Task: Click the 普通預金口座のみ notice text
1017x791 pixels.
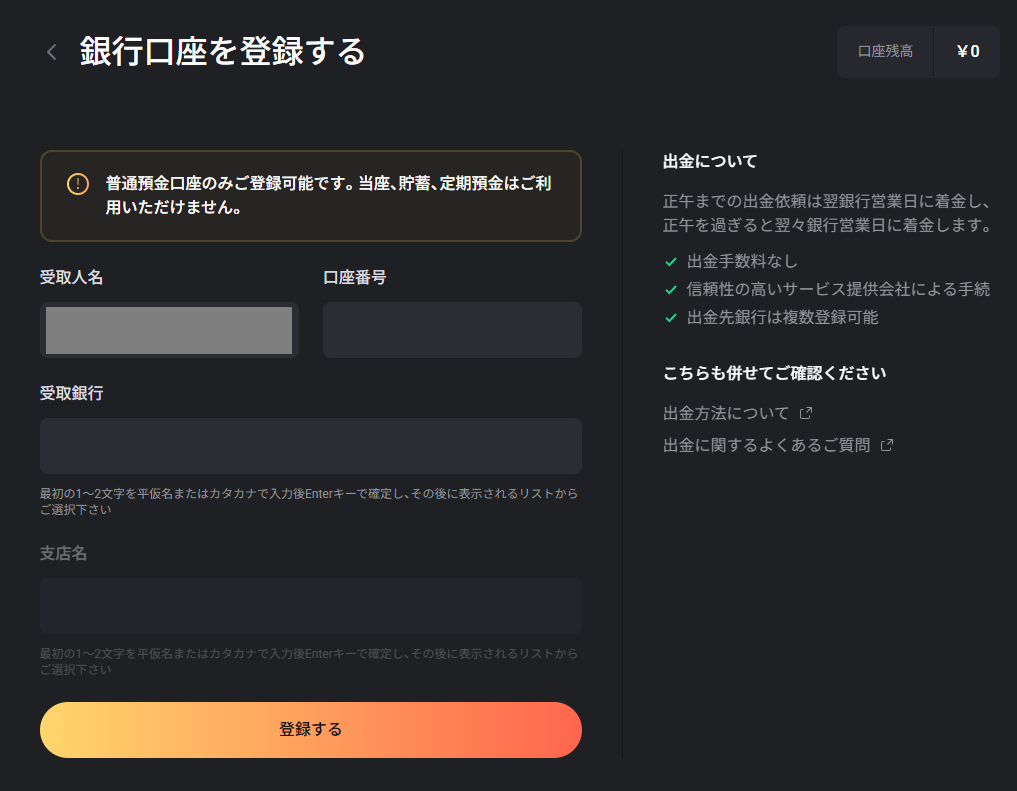Action: point(328,195)
